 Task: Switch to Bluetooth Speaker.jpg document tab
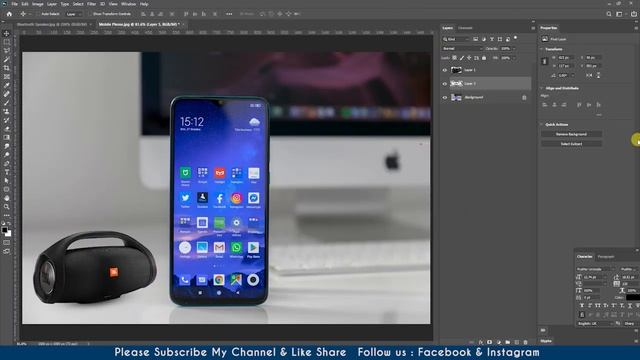coord(51,24)
